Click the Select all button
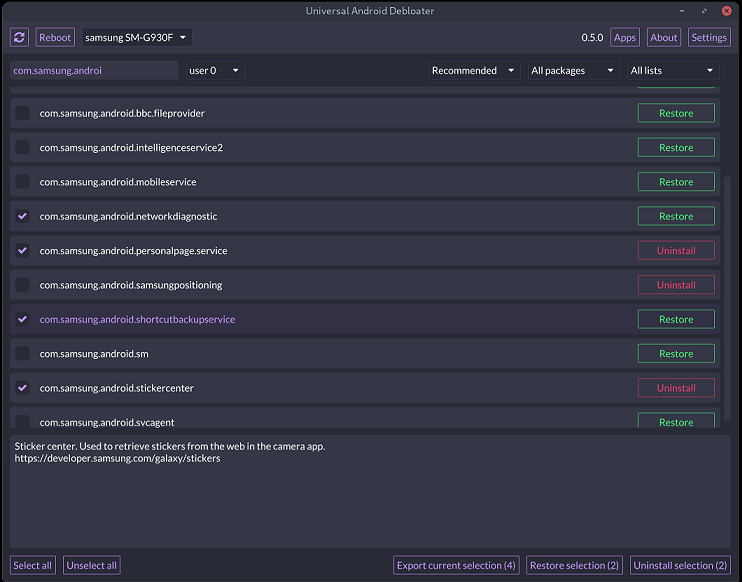 click(33, 565)
